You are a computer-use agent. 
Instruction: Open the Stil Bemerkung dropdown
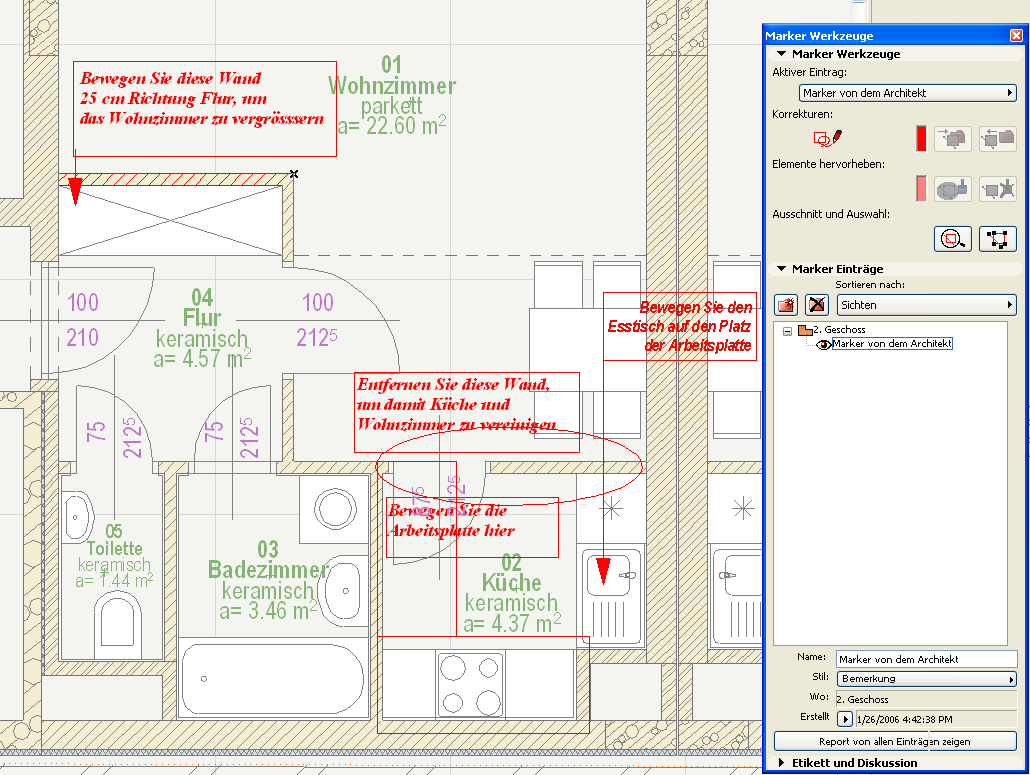coord(926,679)
